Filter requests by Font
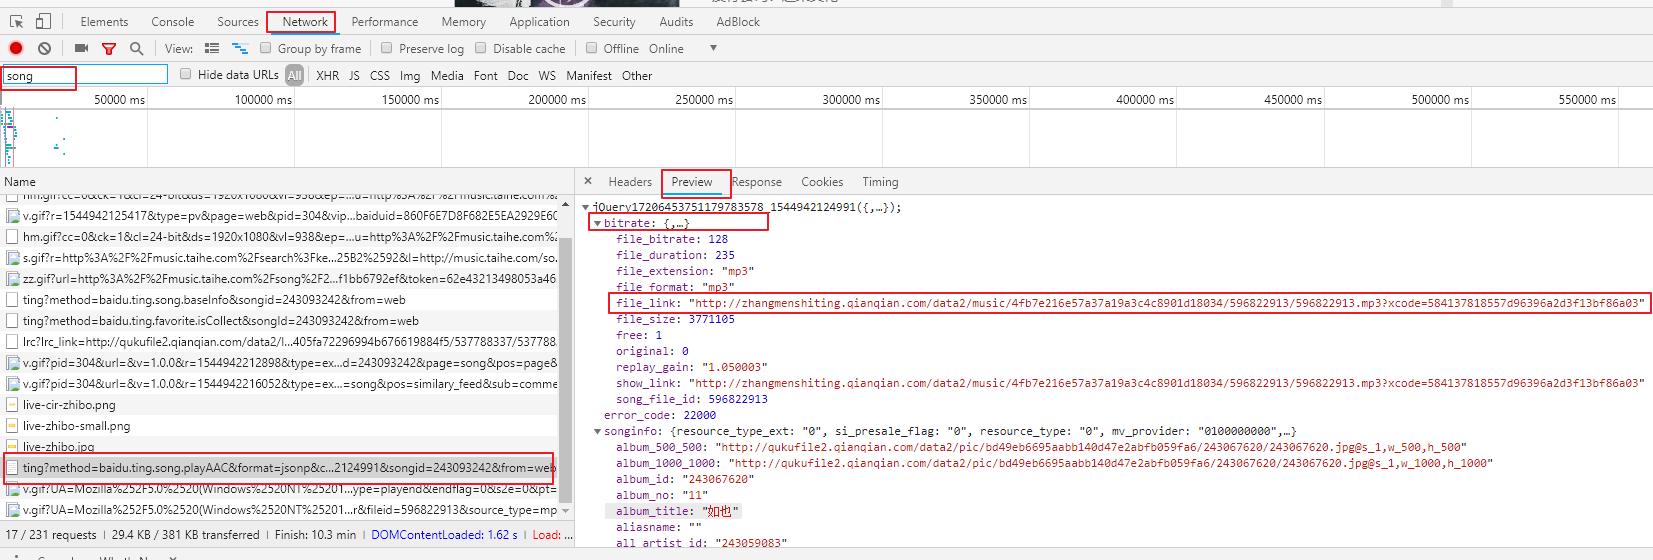 coord(486,75)
